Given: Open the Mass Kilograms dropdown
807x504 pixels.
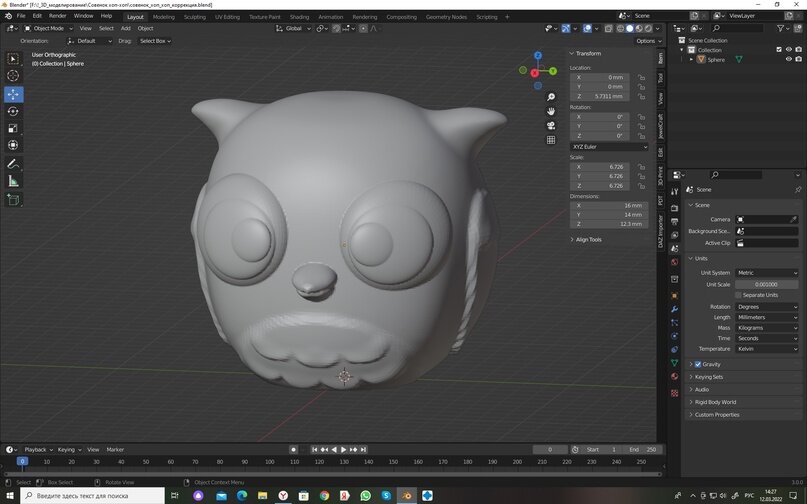Looking at the screenshot, I should click(766, 327).
